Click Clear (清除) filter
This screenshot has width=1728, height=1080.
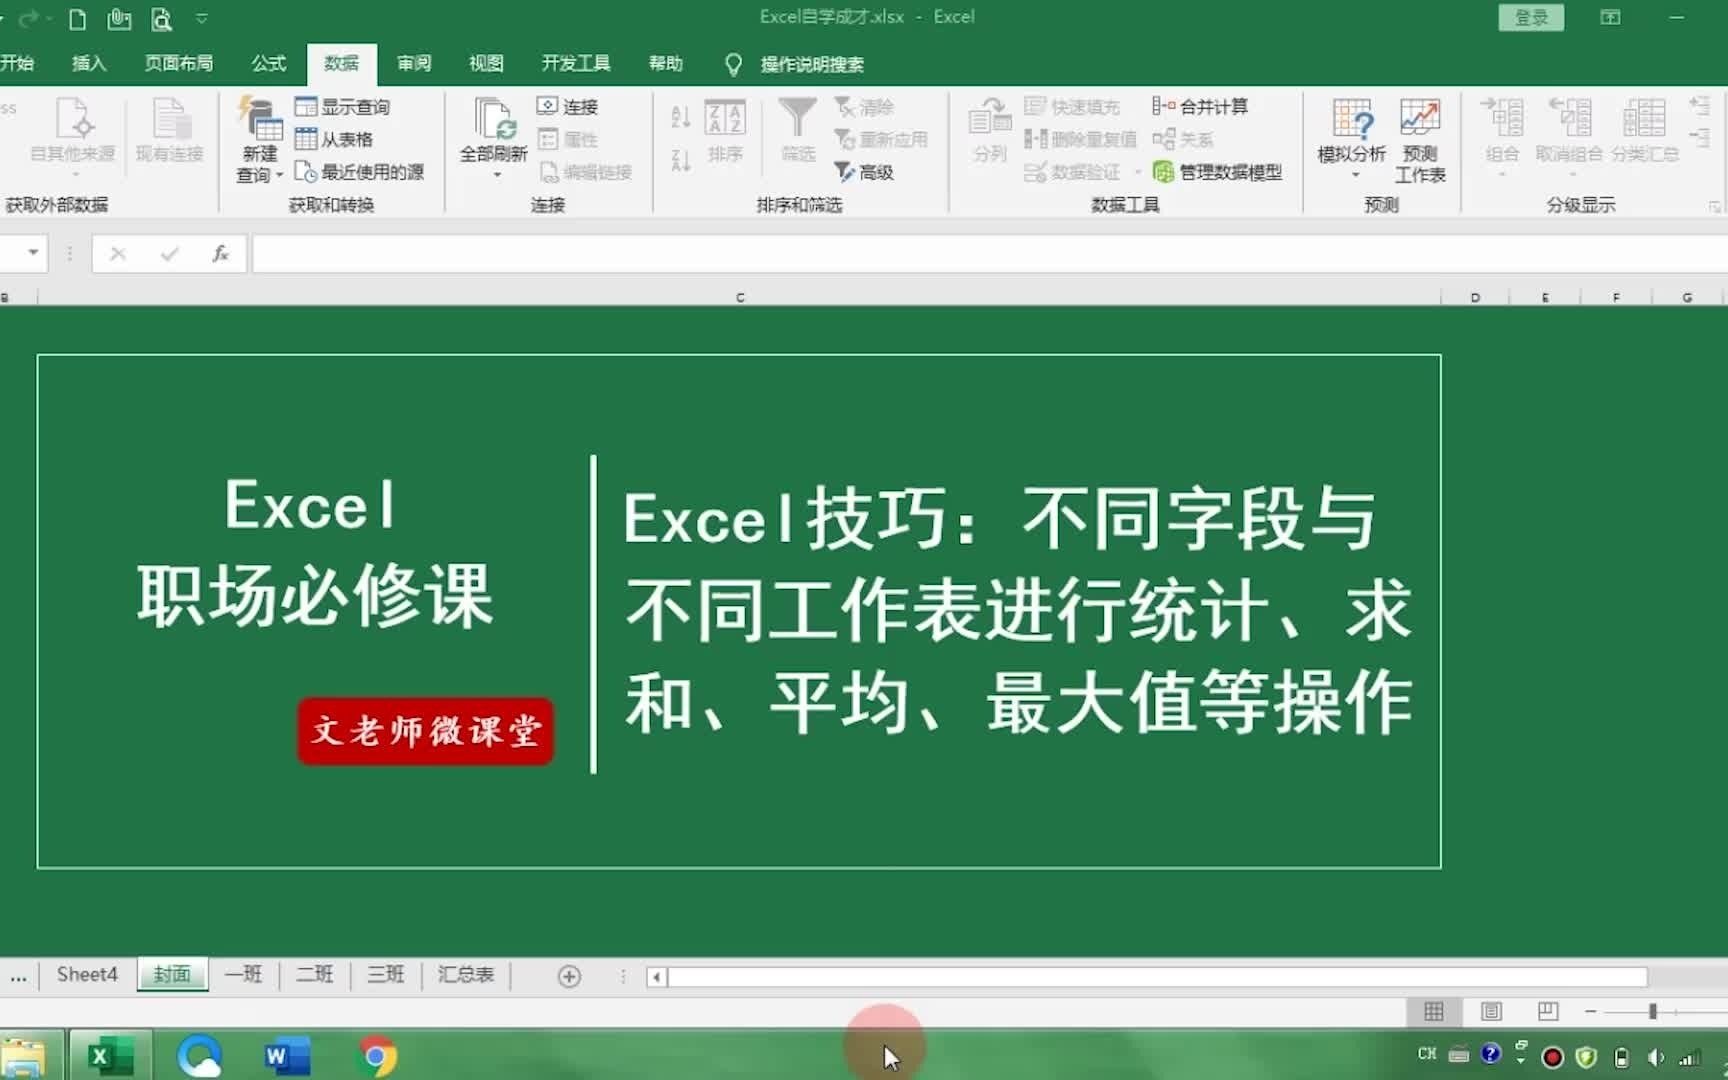point(864,106)
